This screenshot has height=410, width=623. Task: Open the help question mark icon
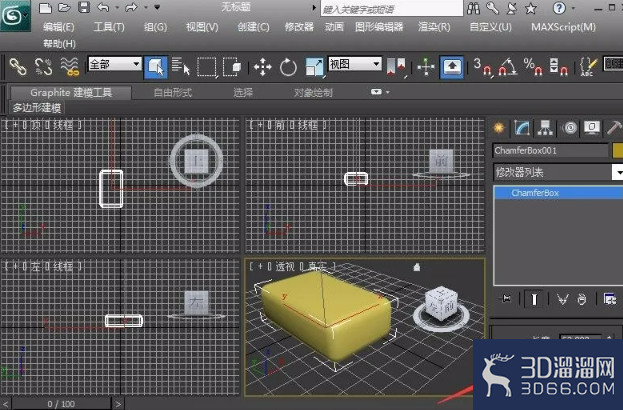coord(559,8)
